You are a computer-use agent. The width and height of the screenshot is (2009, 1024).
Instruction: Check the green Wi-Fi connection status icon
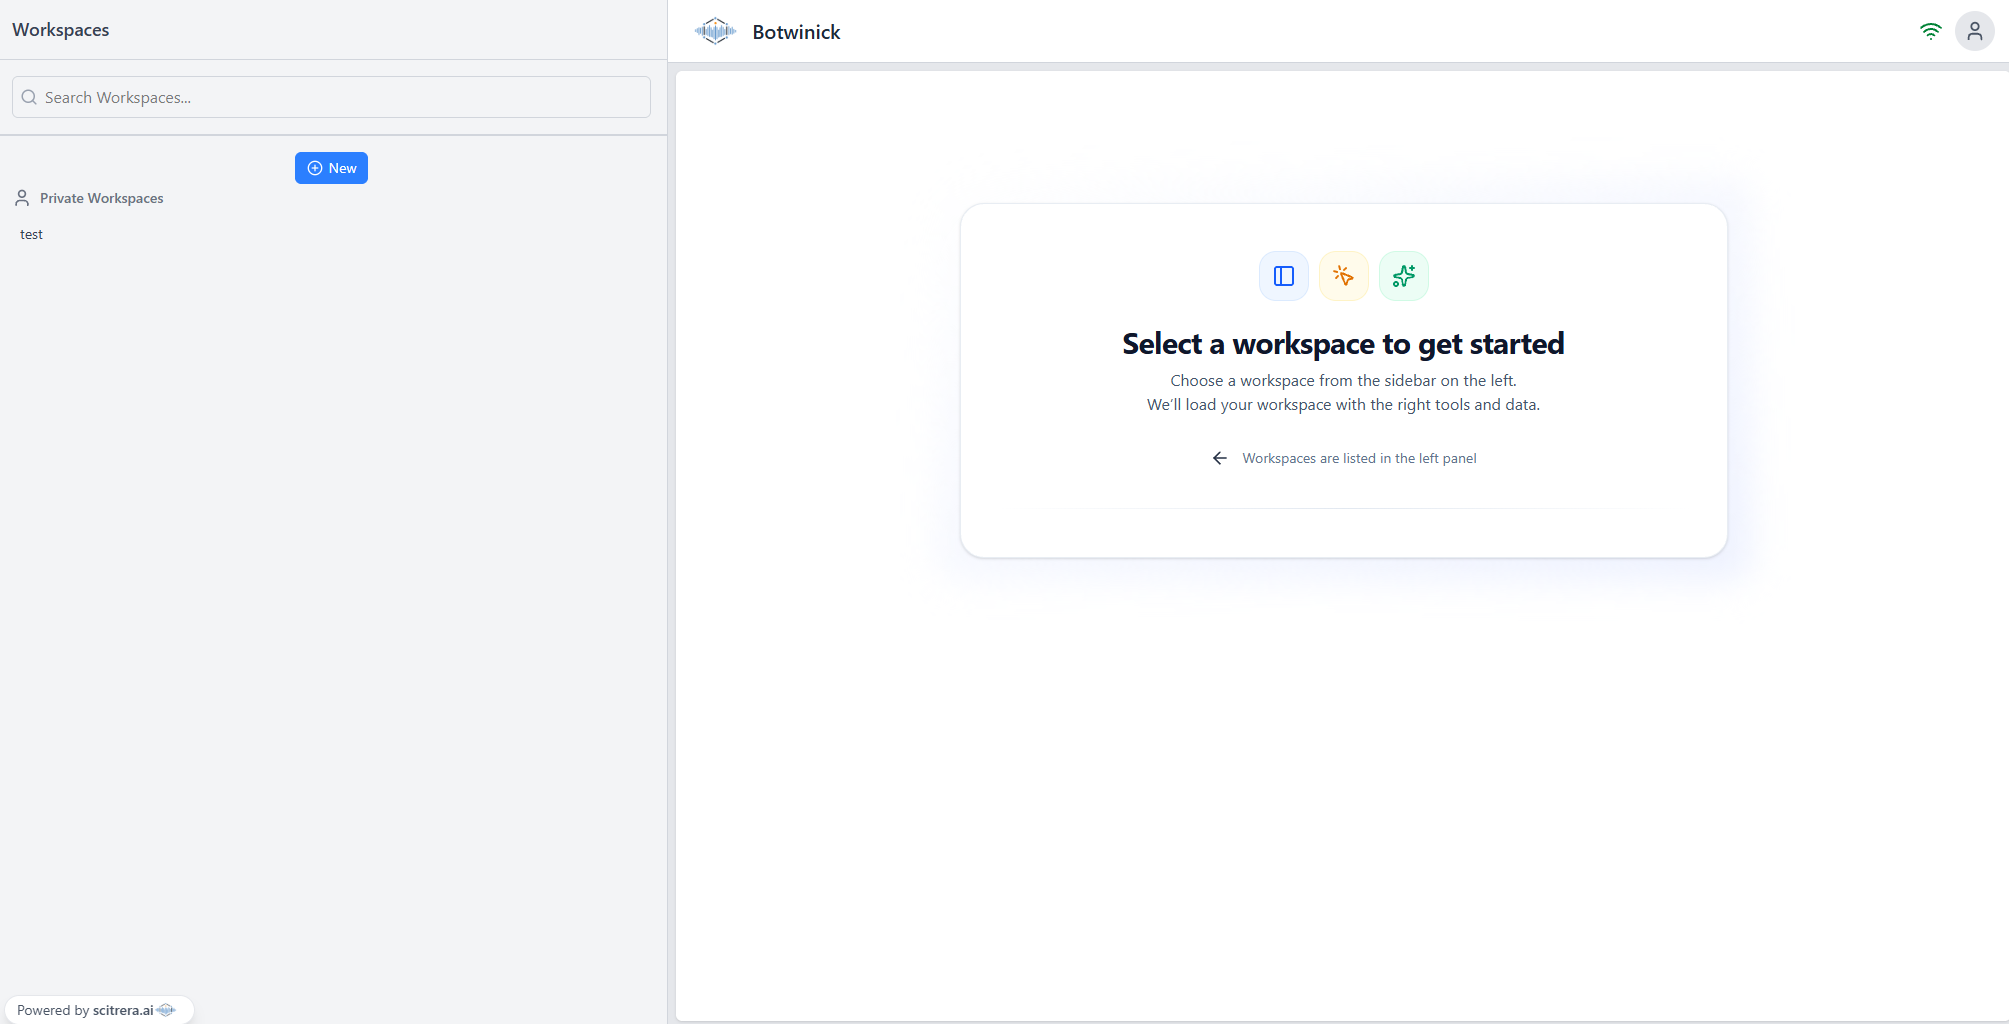[1930, 31]
